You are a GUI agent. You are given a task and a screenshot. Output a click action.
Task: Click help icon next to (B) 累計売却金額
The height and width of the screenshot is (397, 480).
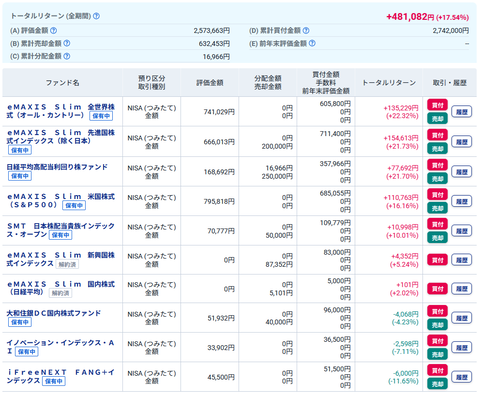[x=67, y=43]
